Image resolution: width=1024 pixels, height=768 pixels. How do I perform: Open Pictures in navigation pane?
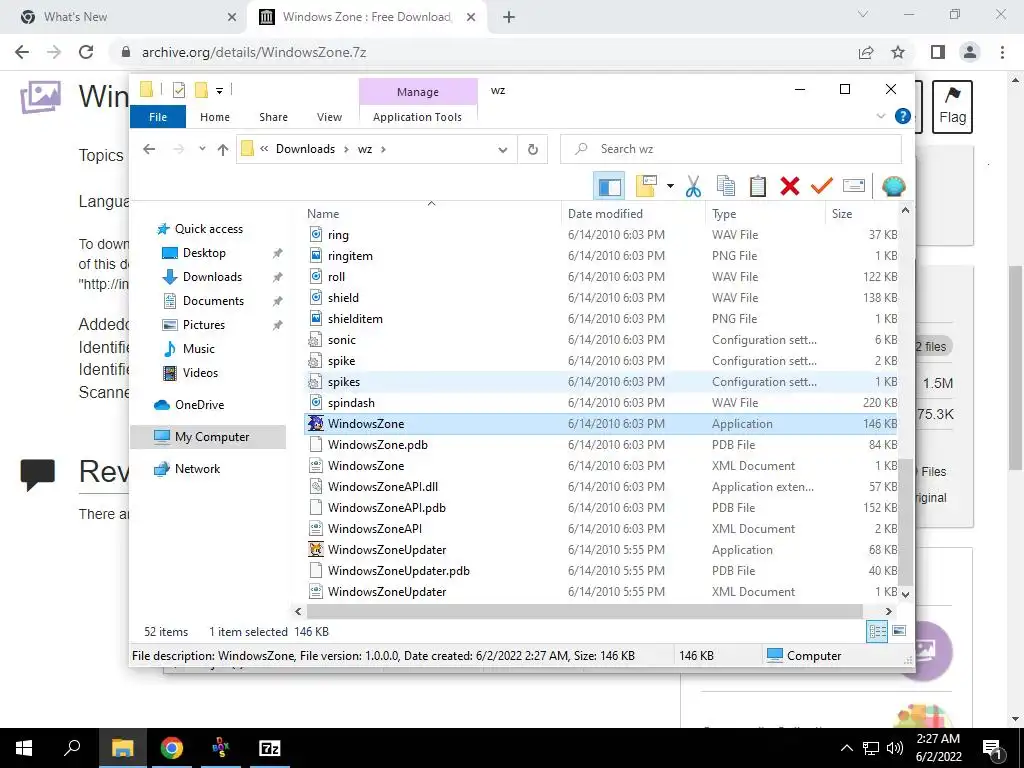[x=204, y=325]
